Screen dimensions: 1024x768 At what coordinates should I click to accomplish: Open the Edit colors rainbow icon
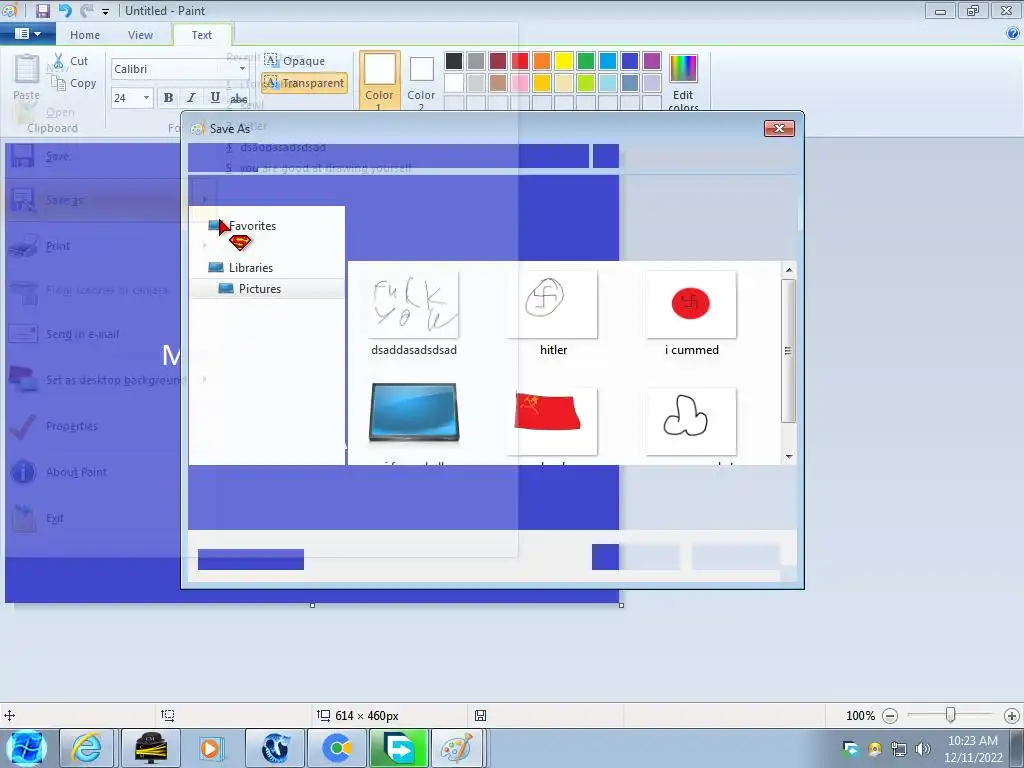(684, 69)
